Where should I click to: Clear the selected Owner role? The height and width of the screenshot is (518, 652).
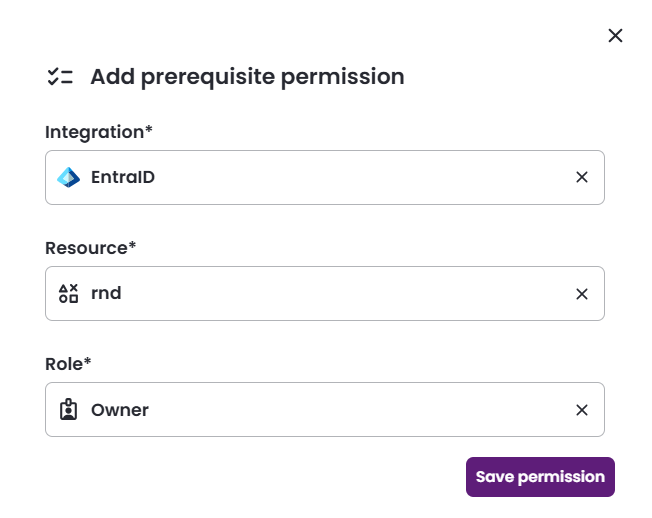582,410
